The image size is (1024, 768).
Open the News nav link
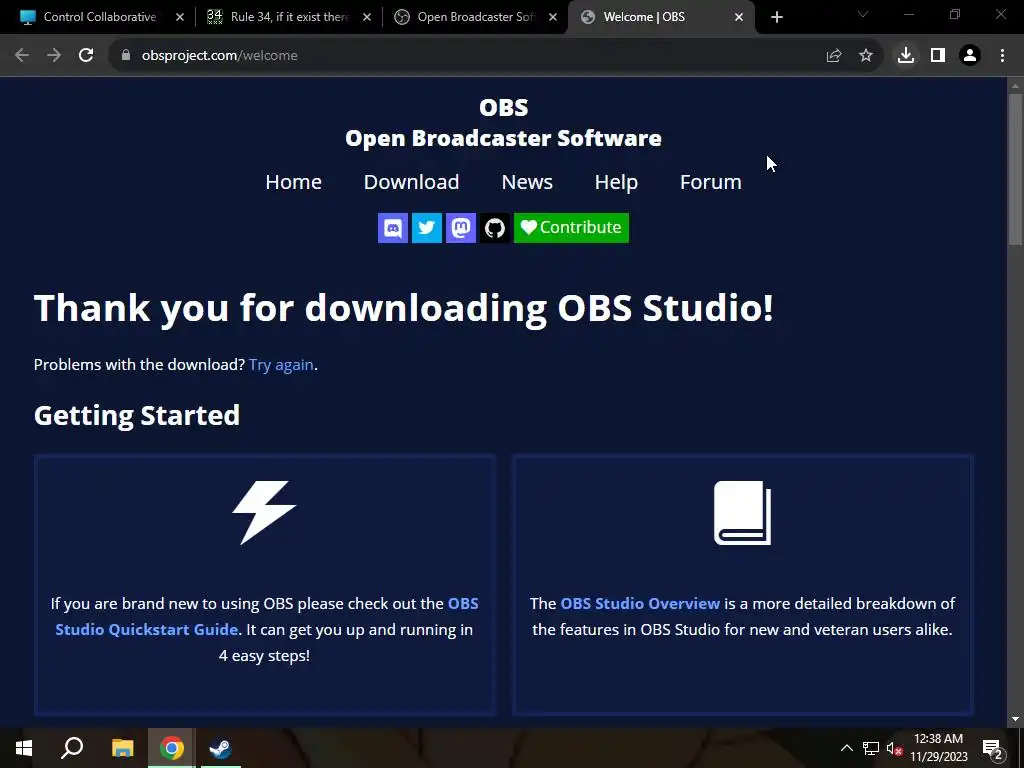[x=527, y=182]
